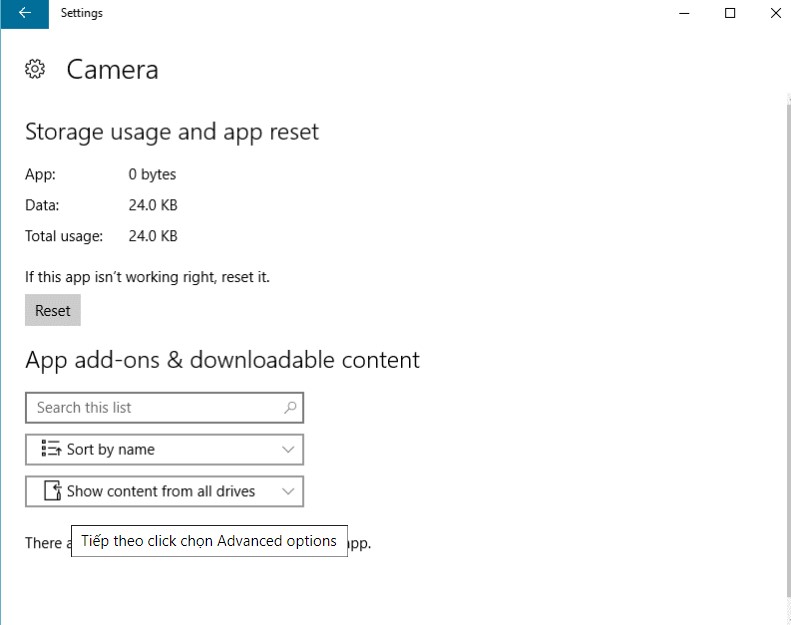Click 'Storage usage and app reset' heading

[x=172, y=131]
